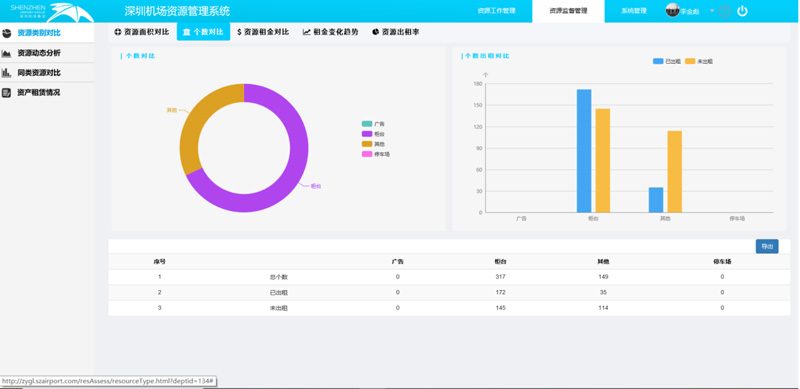The height and width of the screenshot is (389, 800).
Task: Toggle the 柜台 legend entry in donut chart
Action: point(373,134)
